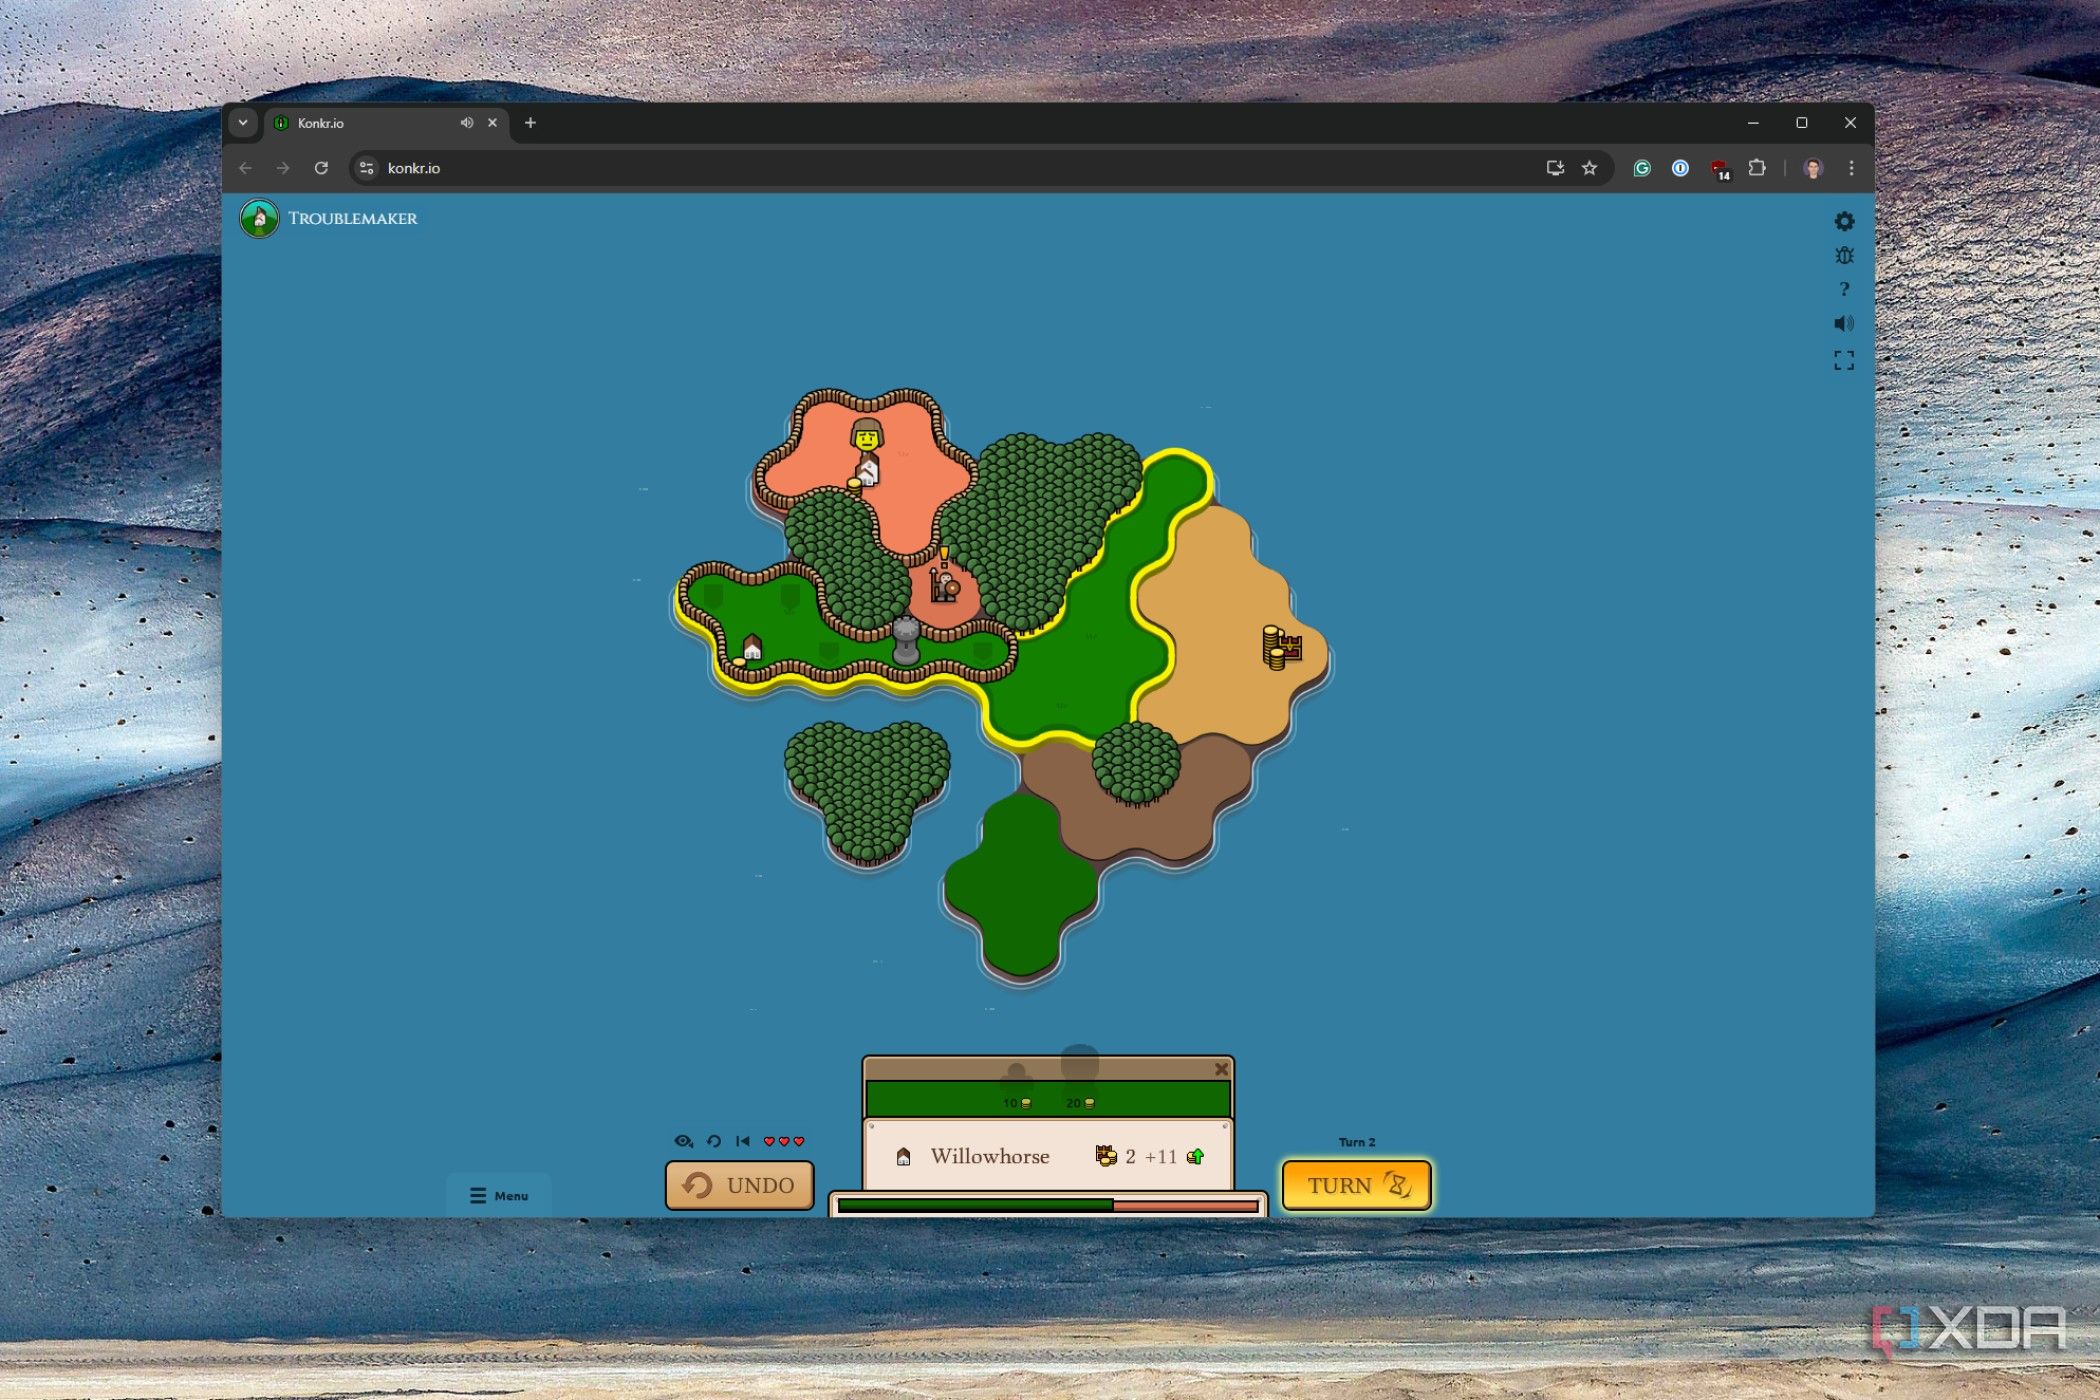Open the Menu at bottom left
2100x1400 pixels.
499,1195
